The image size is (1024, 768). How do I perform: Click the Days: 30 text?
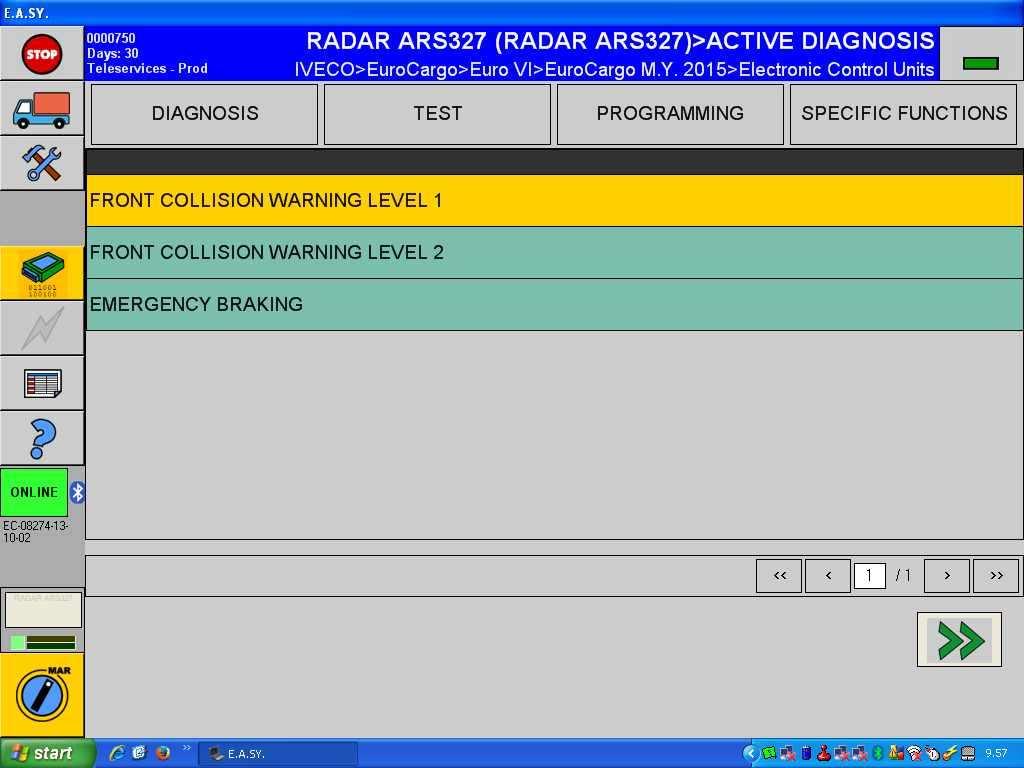pos(112,54)
